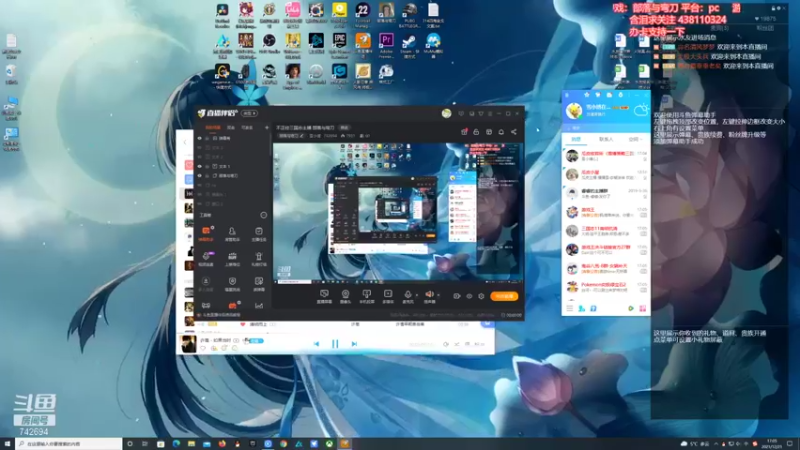The width and height of the screenshot is (800, 450).
Task: Select third scene tab in streaming app
Action: 247,128
